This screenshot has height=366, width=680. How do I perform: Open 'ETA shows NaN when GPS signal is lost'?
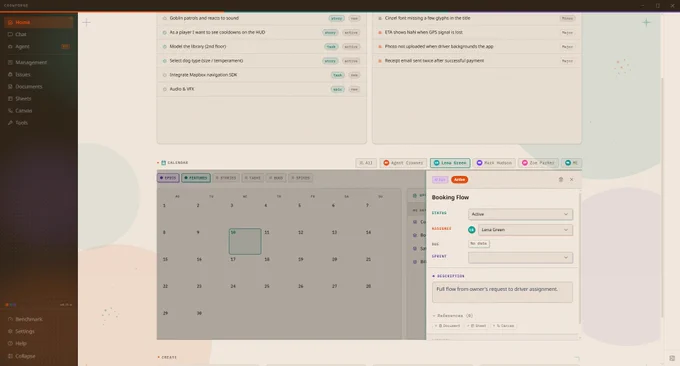477,33
